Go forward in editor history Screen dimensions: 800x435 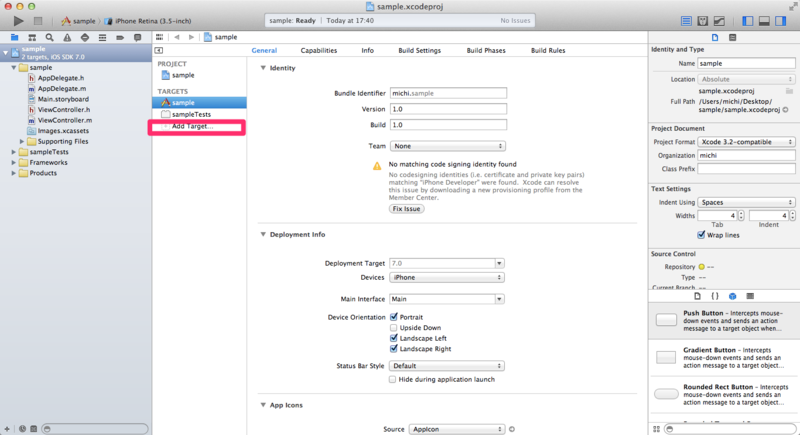point(191,37)
